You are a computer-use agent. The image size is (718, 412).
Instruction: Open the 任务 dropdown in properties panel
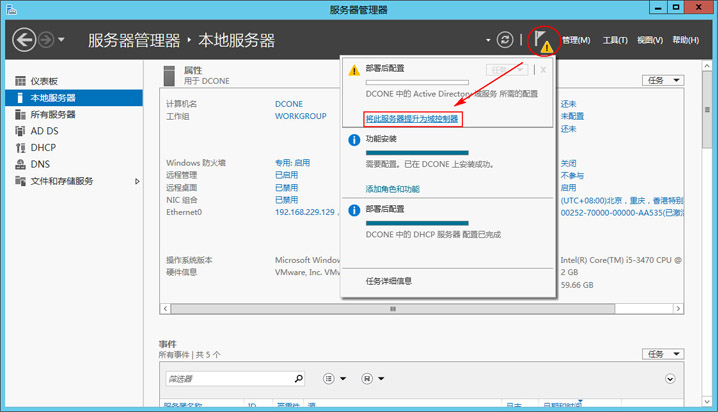pyautogui.click(x=663, y=80)
